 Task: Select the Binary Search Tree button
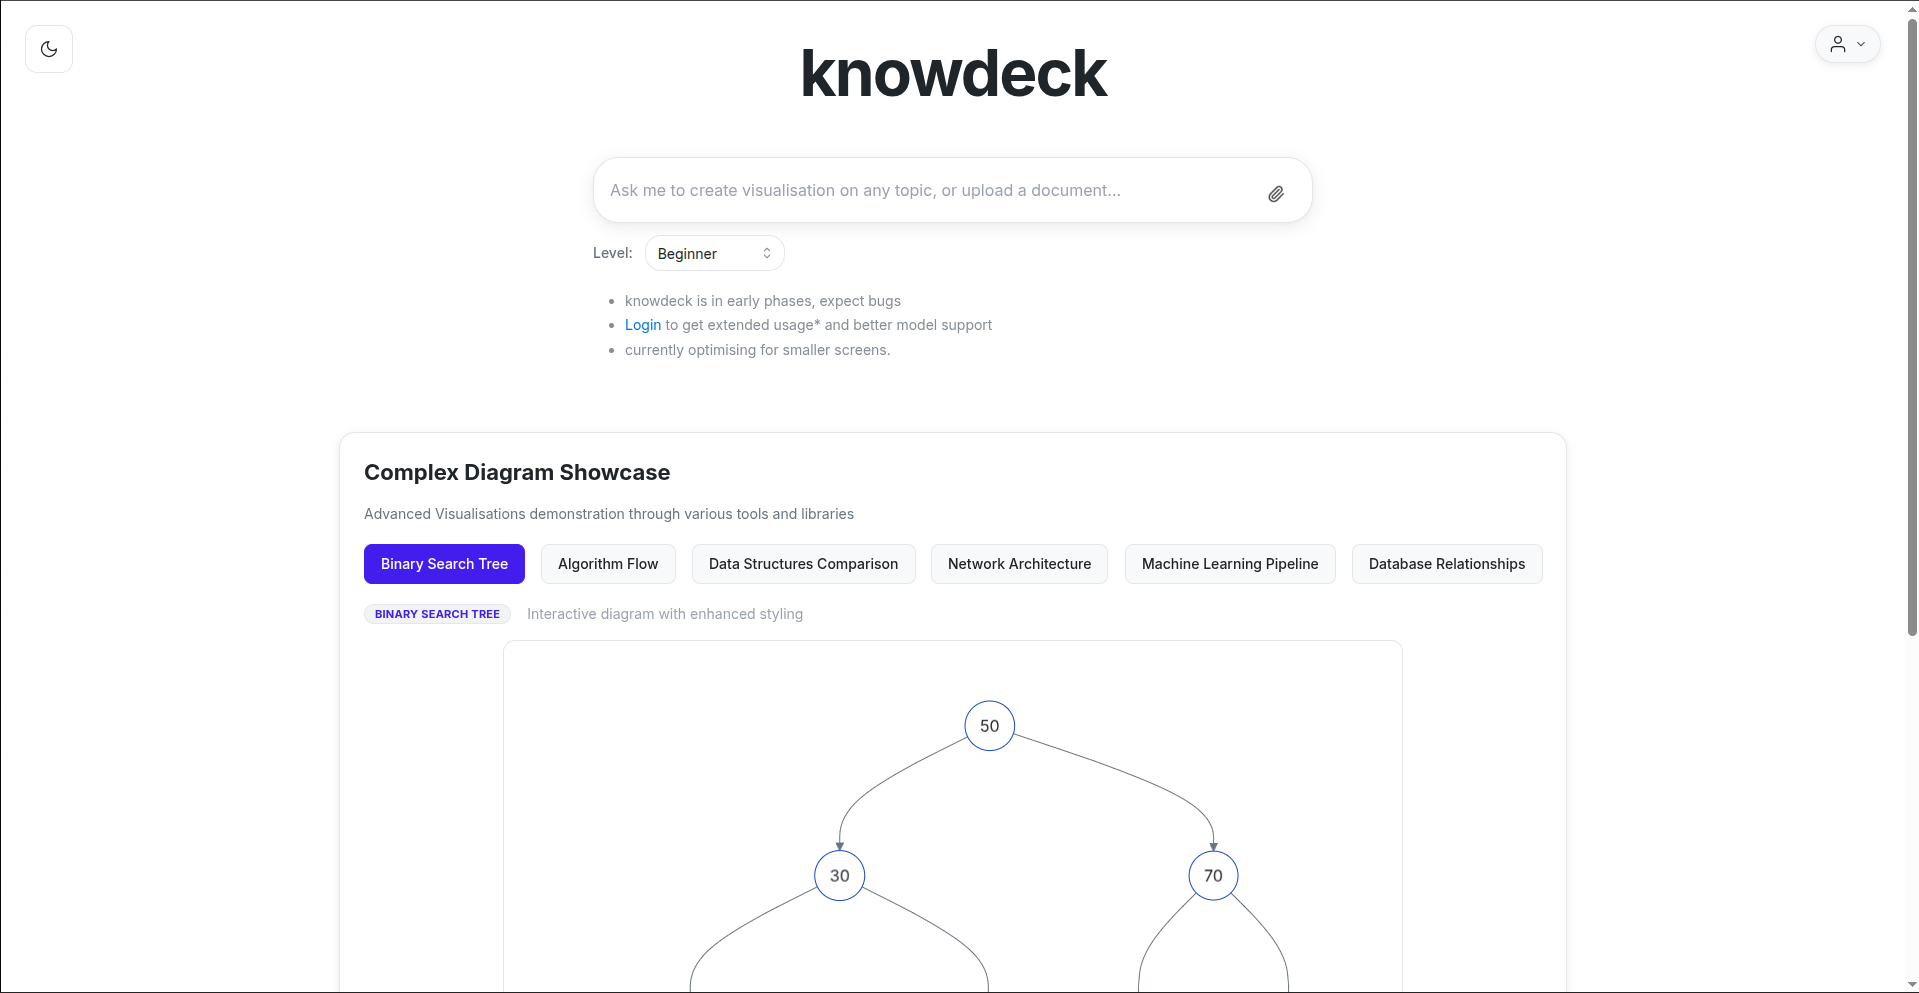click(x=444, y=563)
